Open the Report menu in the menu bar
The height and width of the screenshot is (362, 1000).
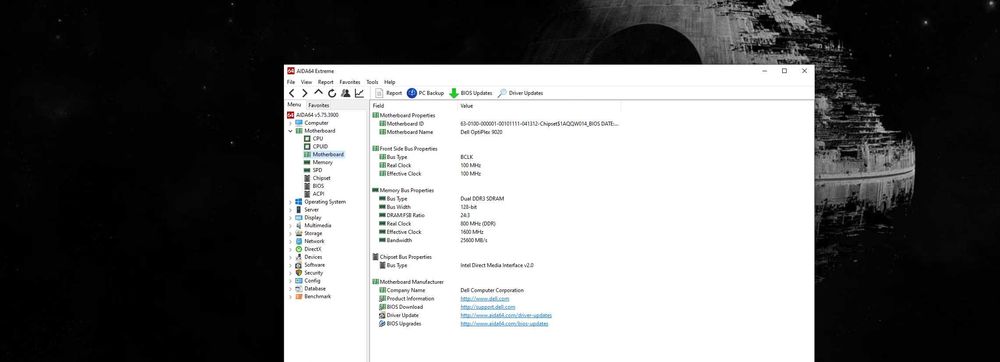pyautogui.click(x=325, y=82)
